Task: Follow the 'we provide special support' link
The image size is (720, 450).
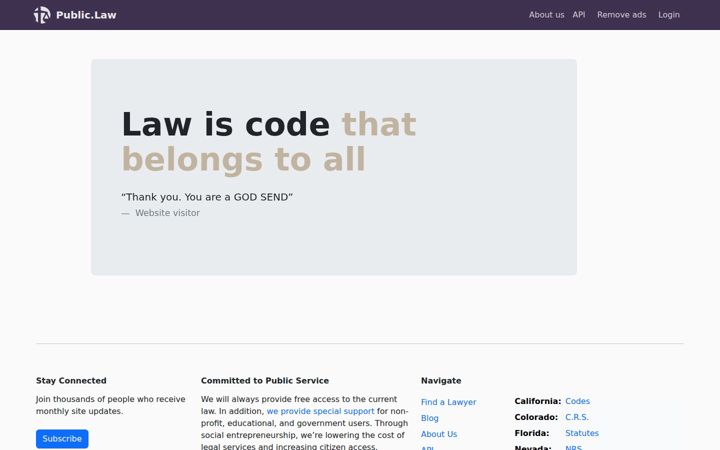Action: (320, 411)
